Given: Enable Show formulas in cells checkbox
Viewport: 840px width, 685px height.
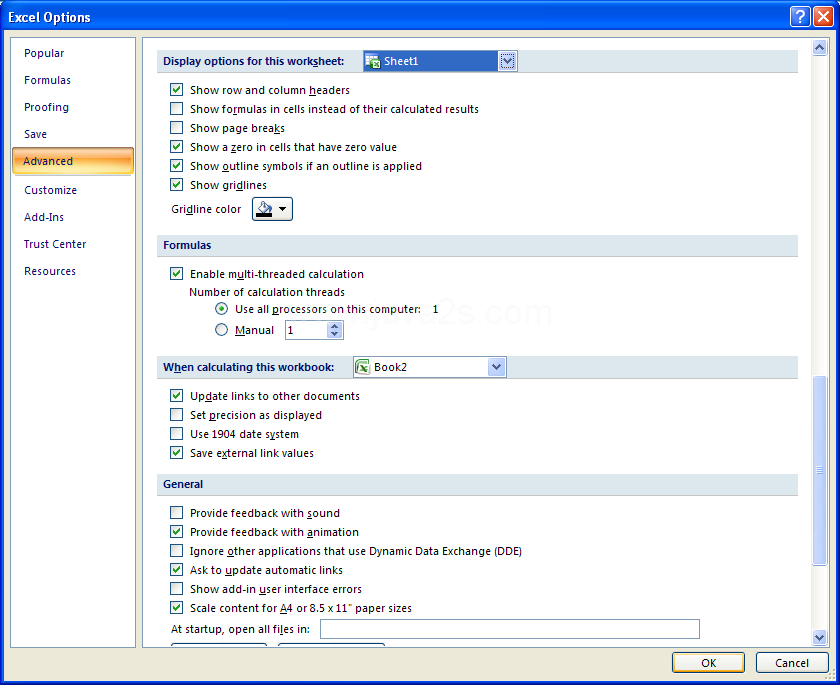Looking at the screenshot, I should pyautogui.click(x=176, y=109).
